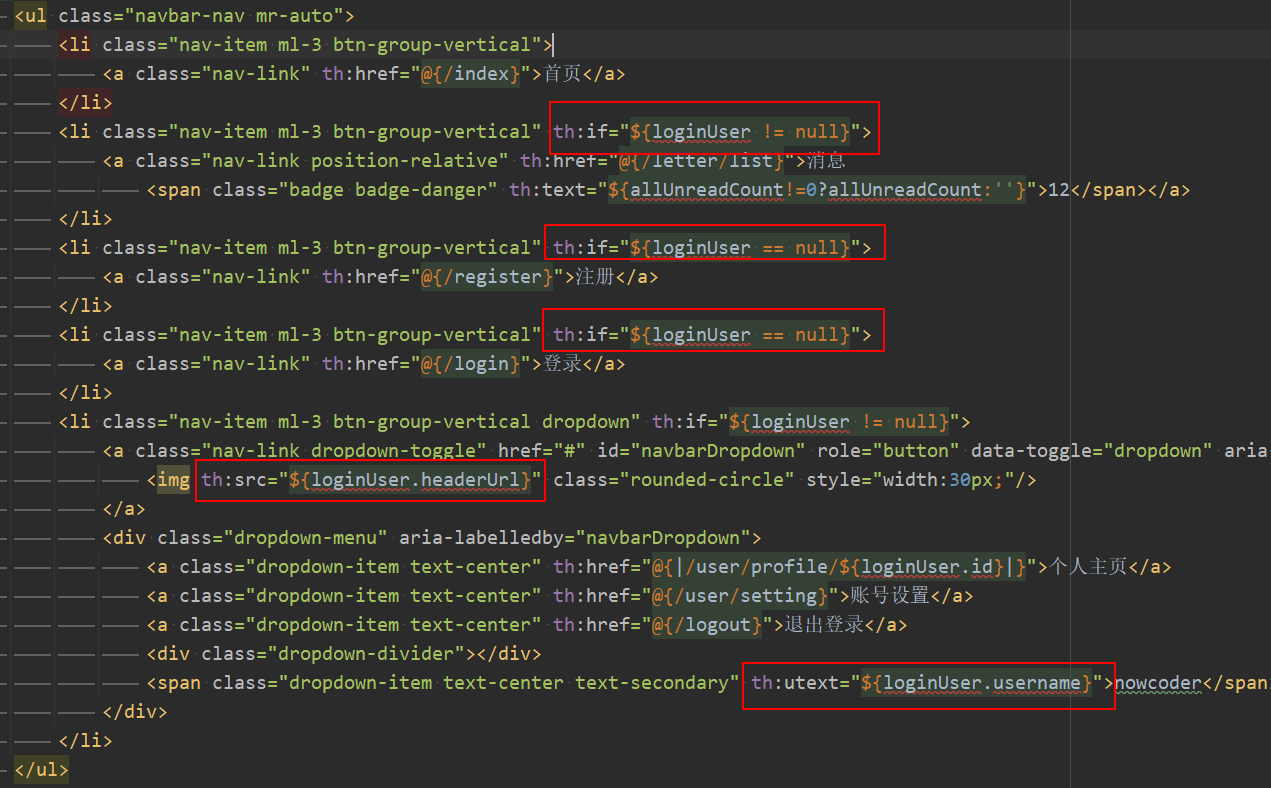Click the "@{/logout}" URL expression
The height and width of the screenshot is (788, 1271).
706,624
